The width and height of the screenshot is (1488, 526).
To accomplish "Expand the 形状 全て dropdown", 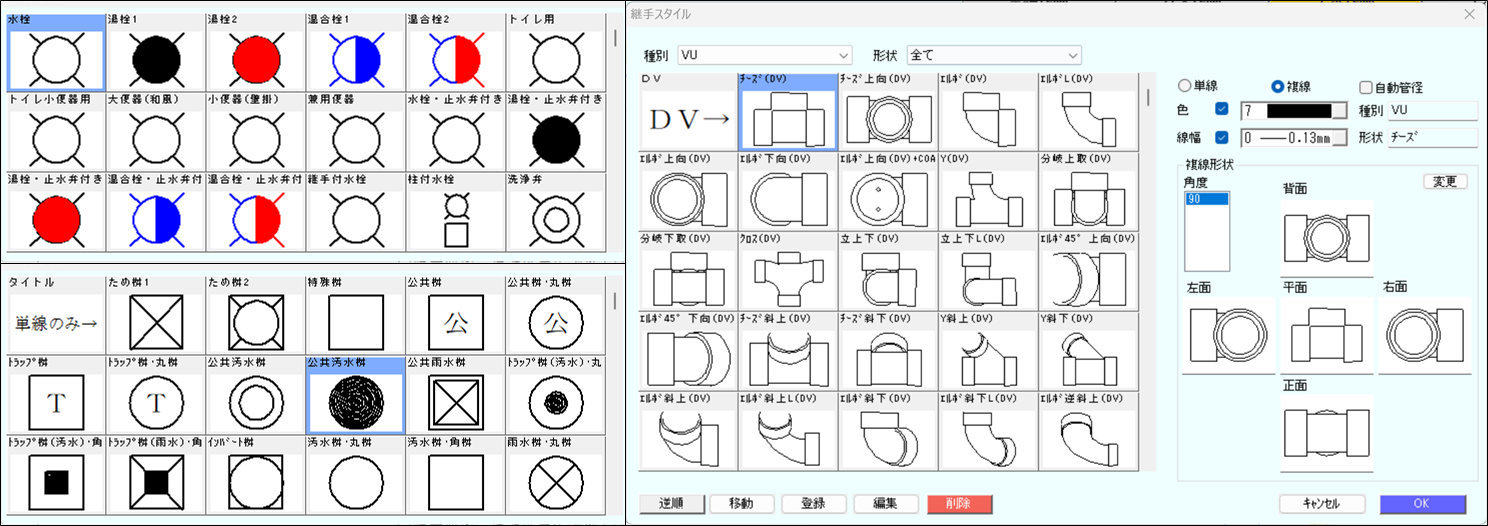I will click(993, 55).
